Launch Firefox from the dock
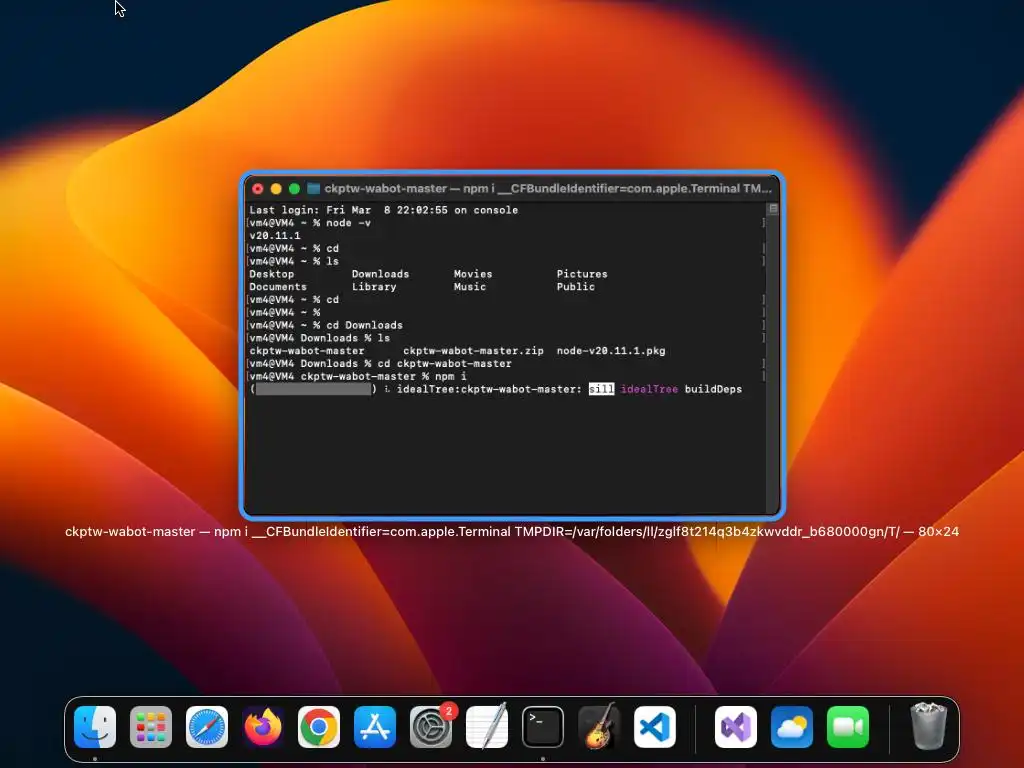1024x768 pixels. [263, 727]
